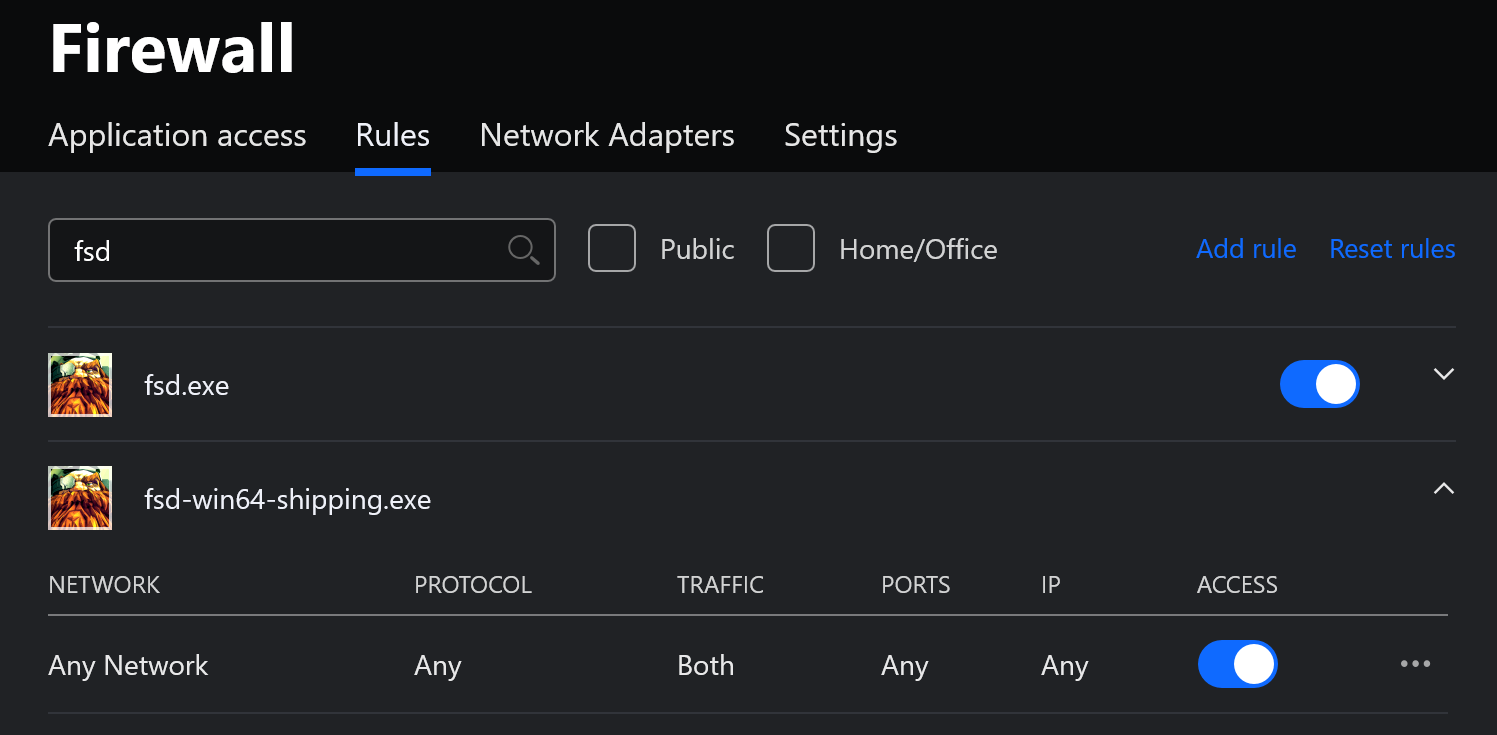Focus the search field containing fsd
The width and height of the screenshot is (1497, 735).
pos(280,250)
